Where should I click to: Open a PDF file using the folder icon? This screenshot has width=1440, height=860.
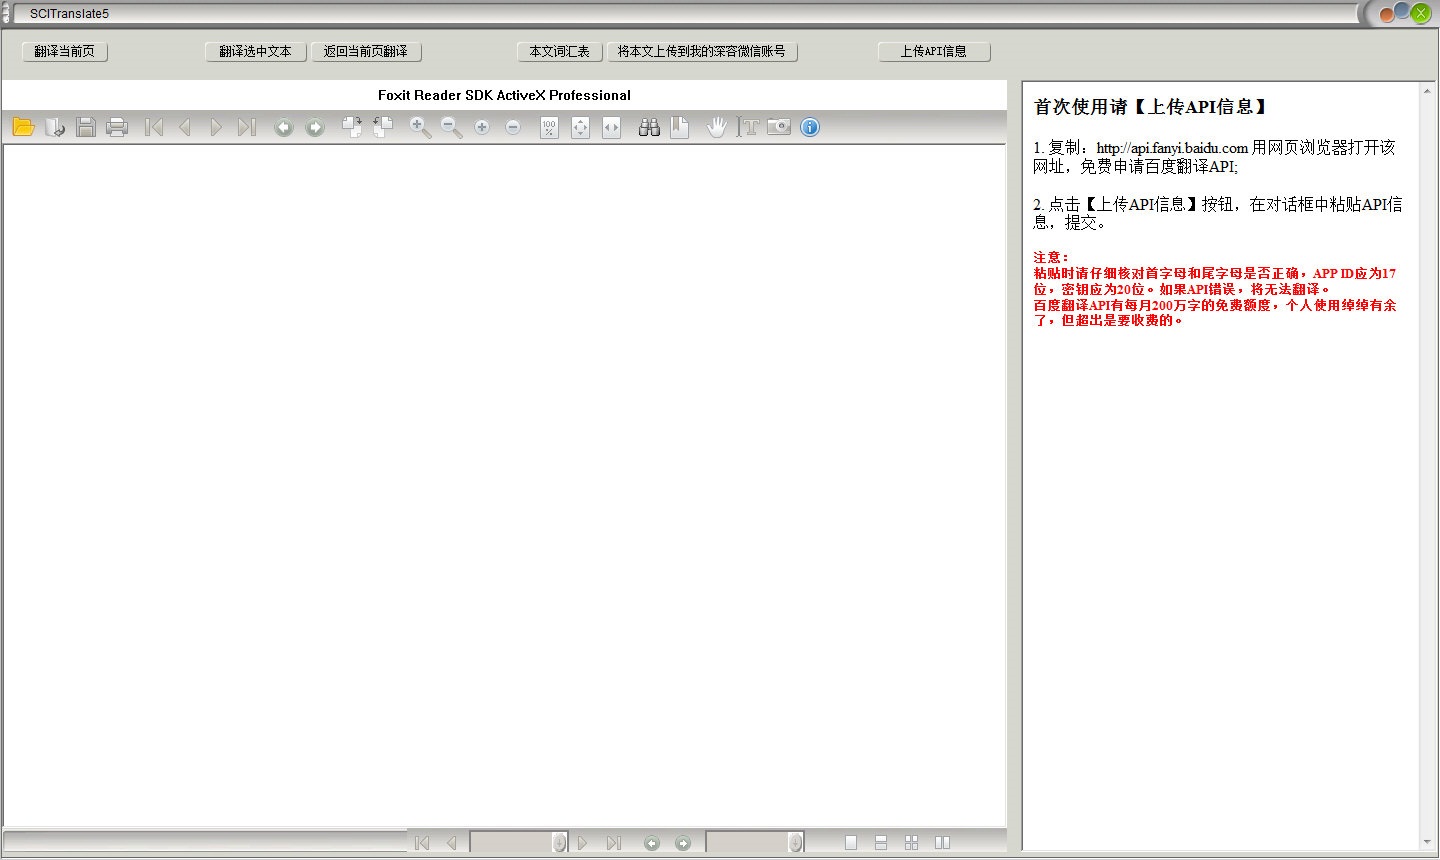pyautogui.click(x=24, y=127)
